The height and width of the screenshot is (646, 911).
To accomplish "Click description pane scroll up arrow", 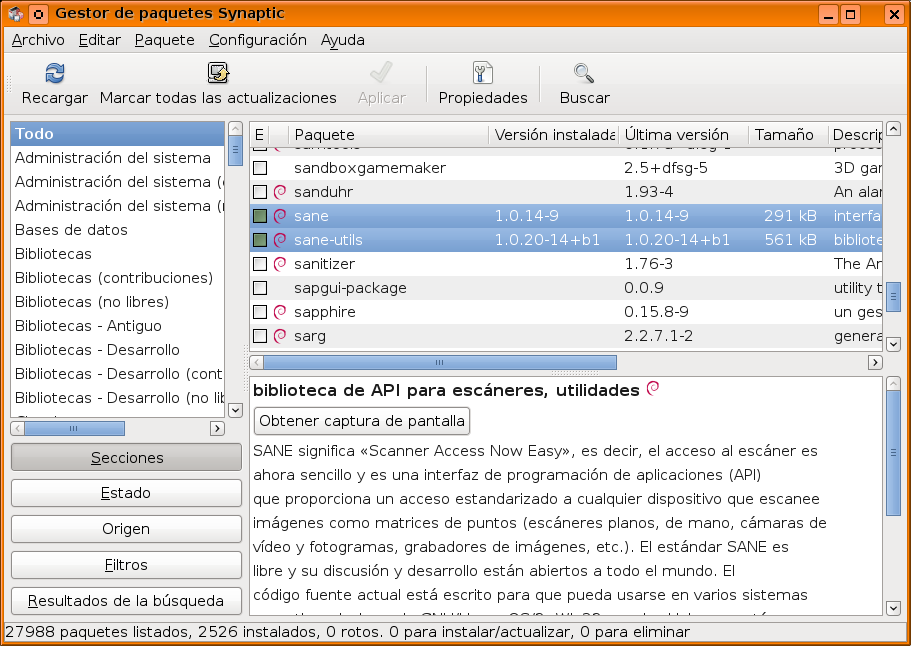I will (x=894, y=383).
